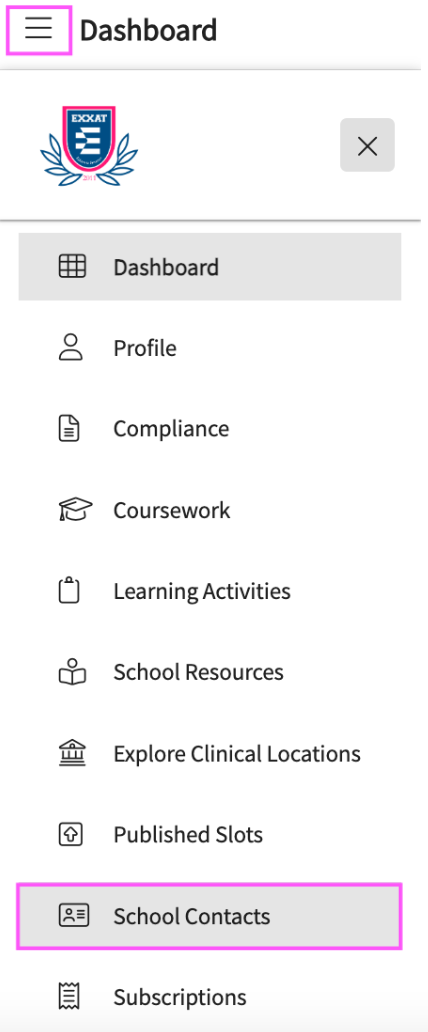Click the Published Slots upload icon

click(70, 835)
